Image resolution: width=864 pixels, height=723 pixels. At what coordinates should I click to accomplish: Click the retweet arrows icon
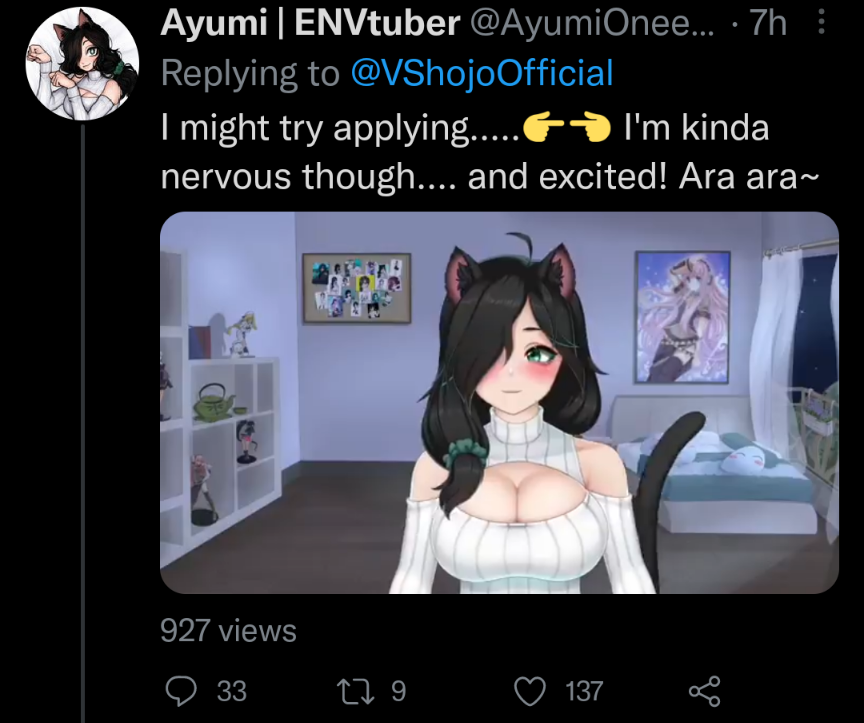(356, 691)
